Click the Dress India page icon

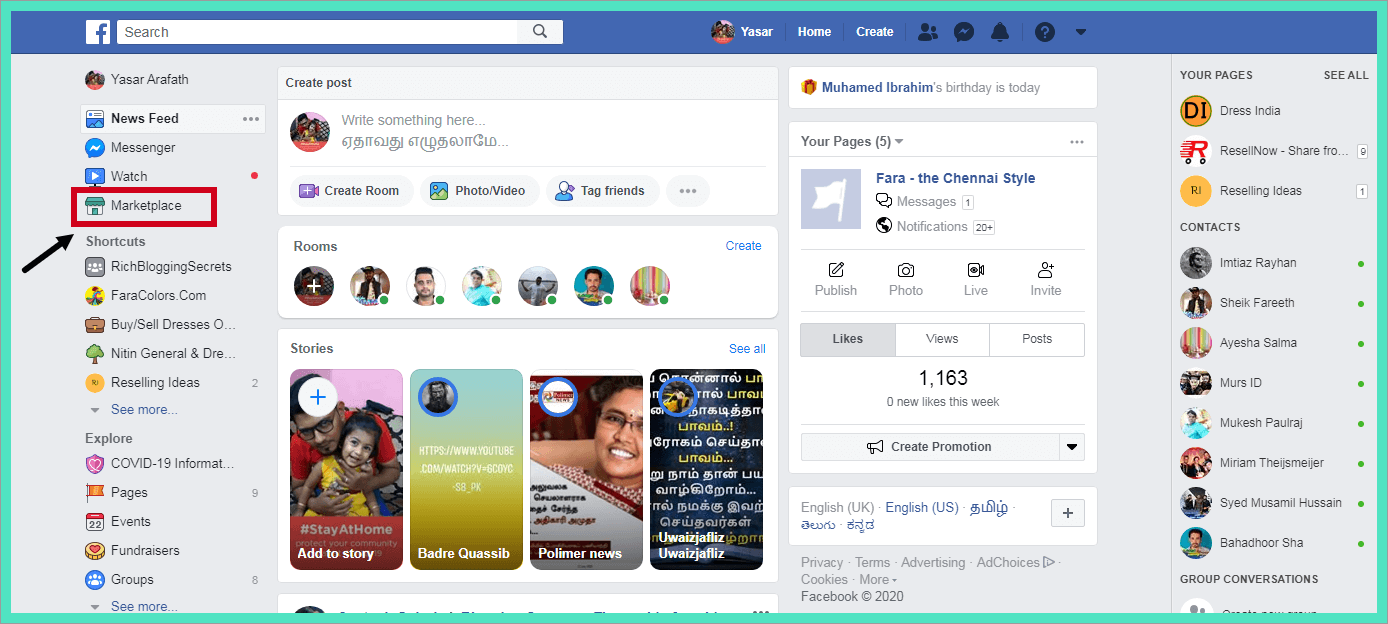tap(1196, 111)
